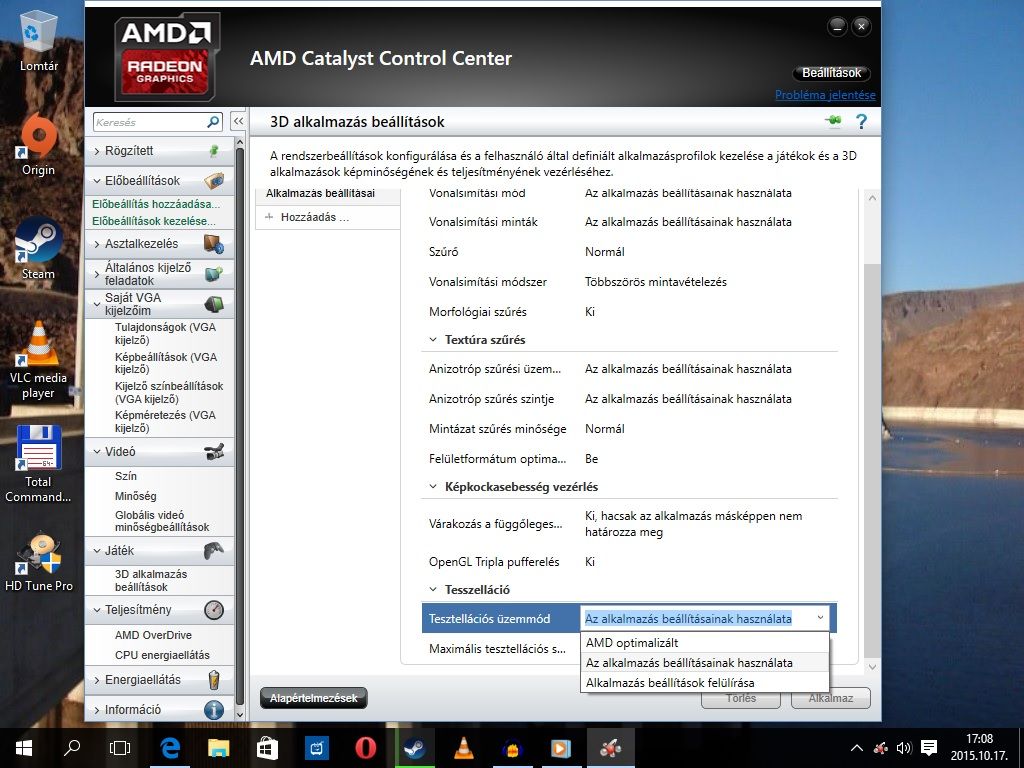This screenshot has width=1024, height=768.
Task: Open Lomtár recycle bin on desktop
Action: (x=39, y=40)
